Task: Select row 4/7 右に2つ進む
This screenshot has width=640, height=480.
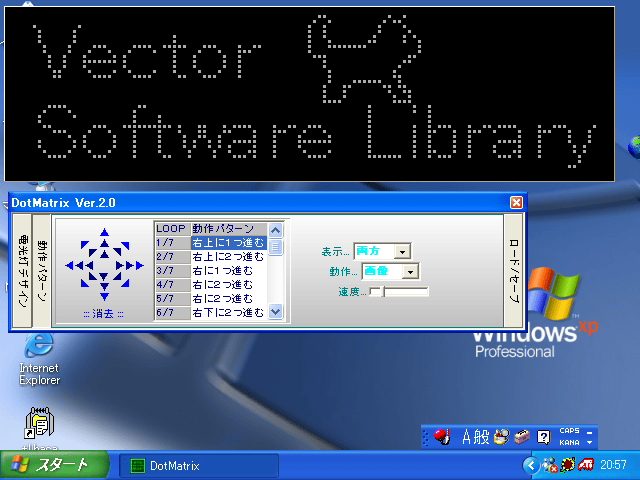Action: (211, 284)
